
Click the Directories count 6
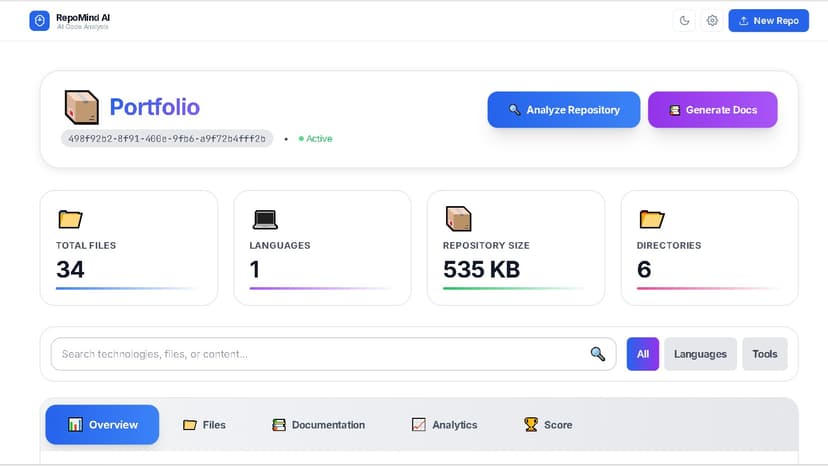point(644,269)
